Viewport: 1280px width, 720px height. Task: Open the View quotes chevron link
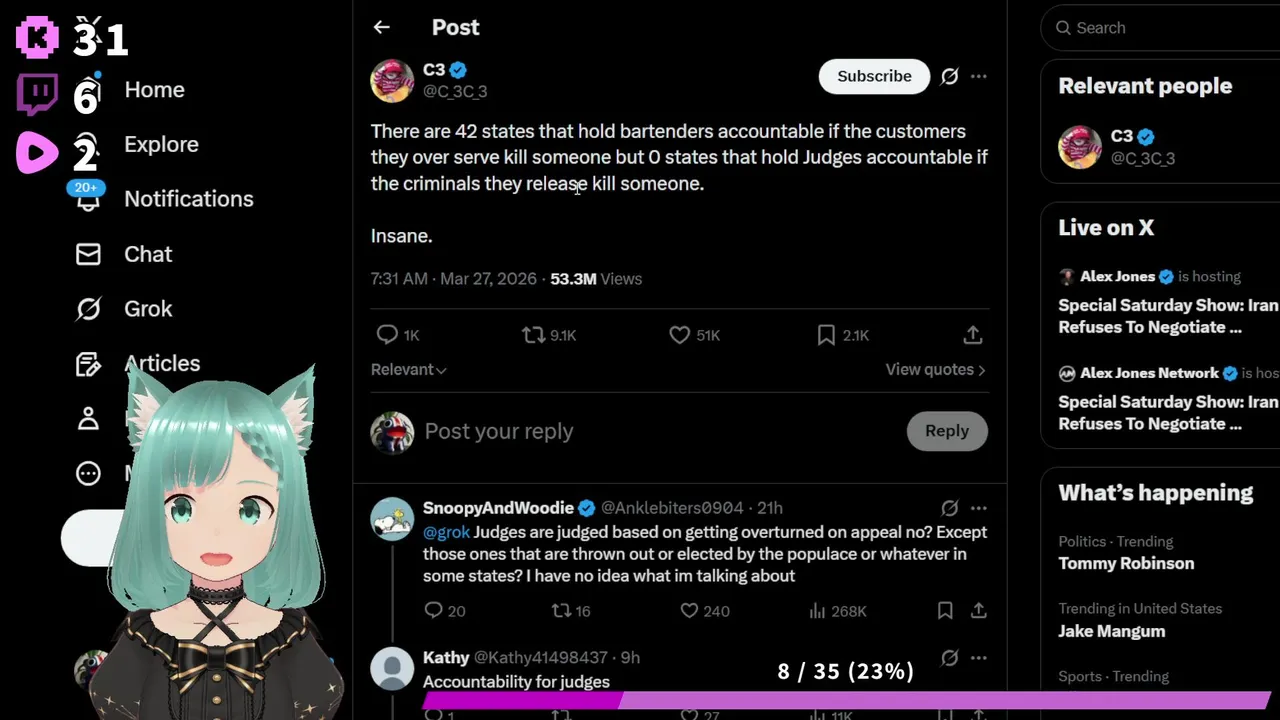click(935, 370)
